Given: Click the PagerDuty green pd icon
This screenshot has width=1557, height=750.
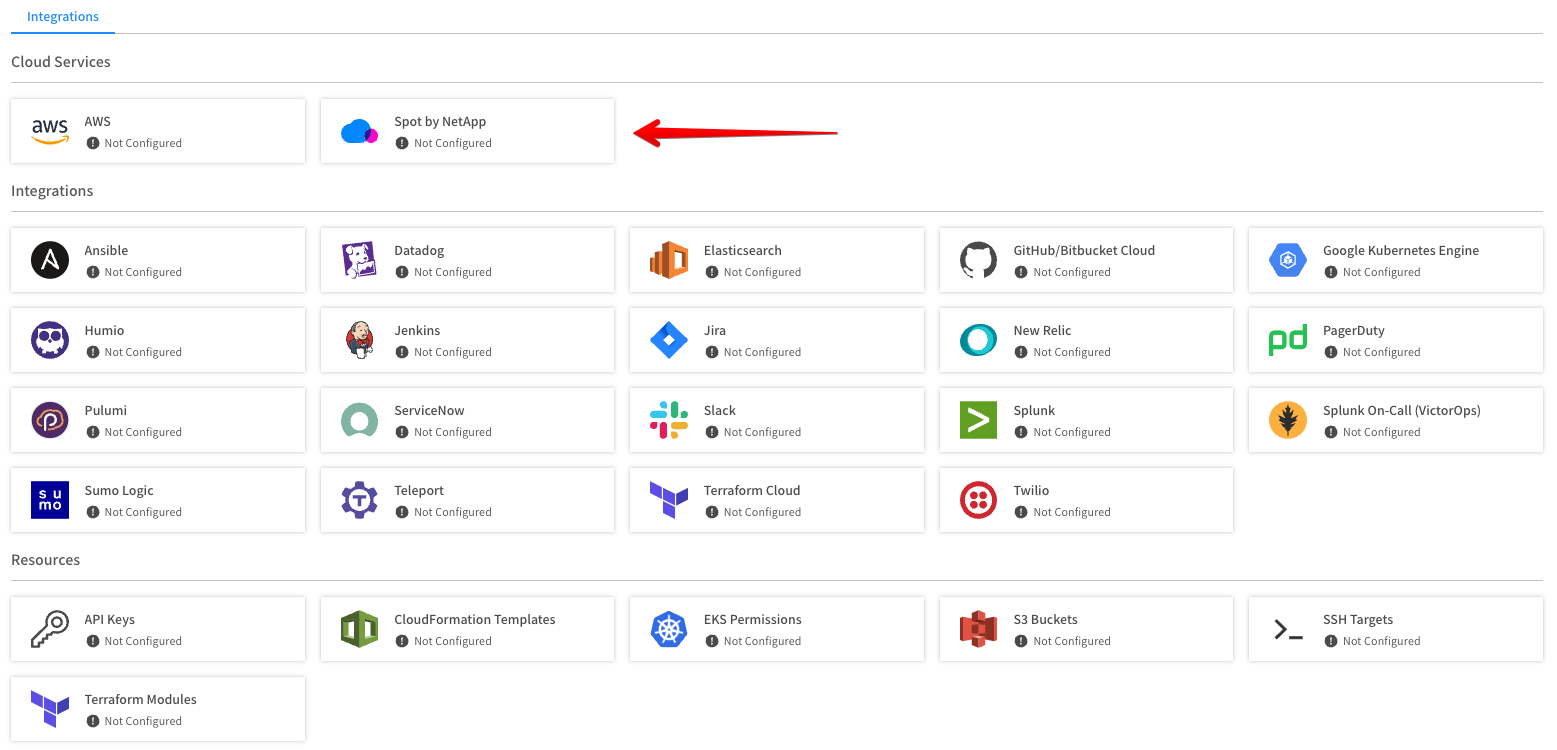Looking at the screenshot, I should coord(1288,340).
